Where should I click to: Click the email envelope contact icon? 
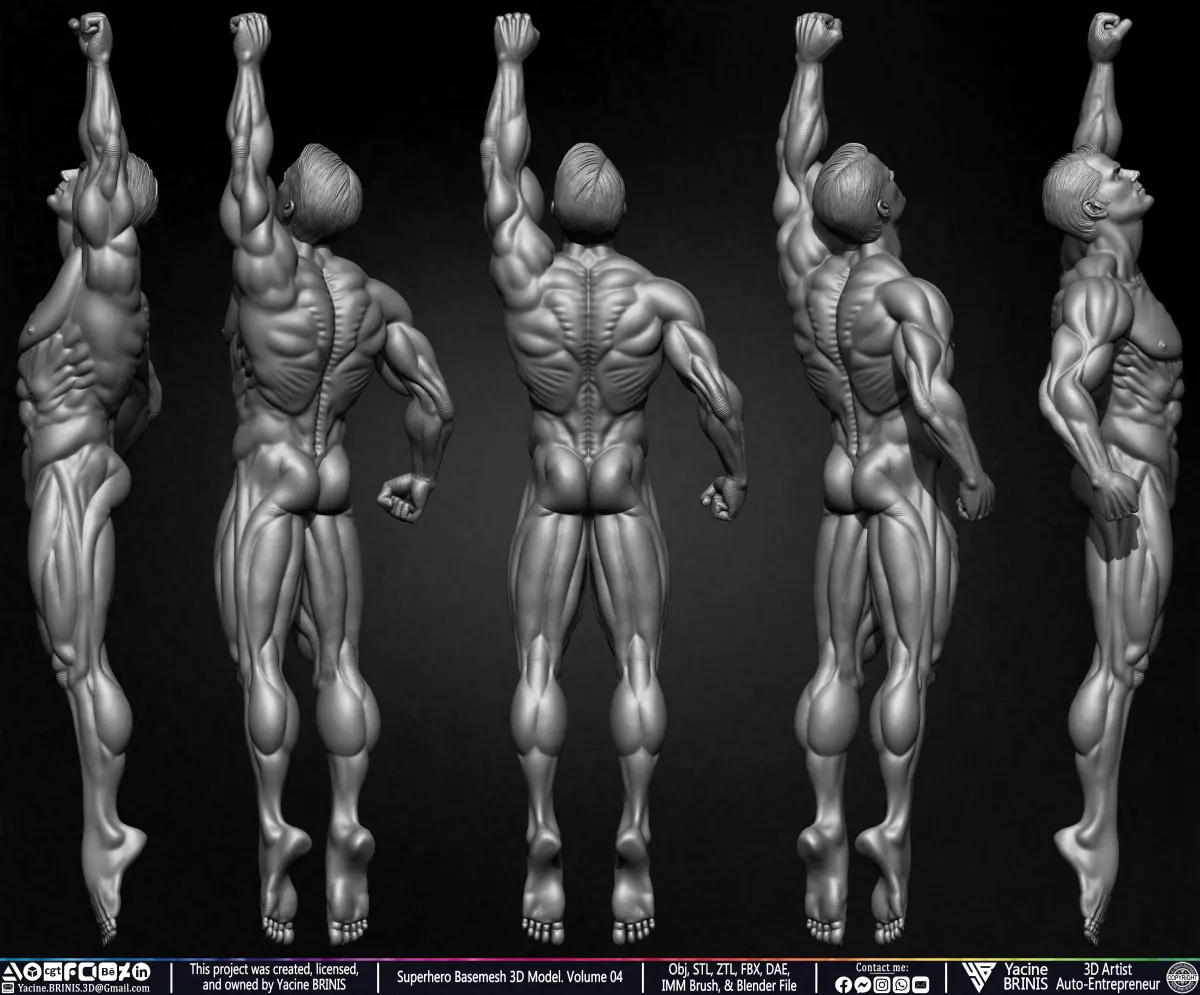pos(920,985)
